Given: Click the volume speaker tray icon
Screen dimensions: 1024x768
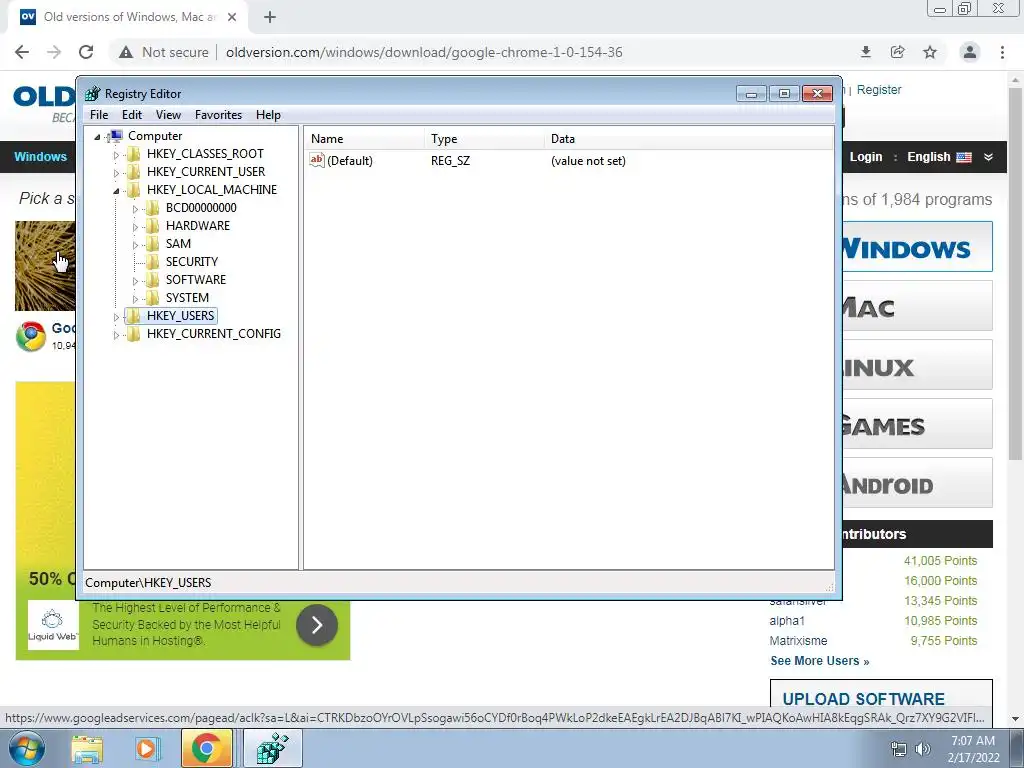Looking at the screenshot, I should point(923,749).
